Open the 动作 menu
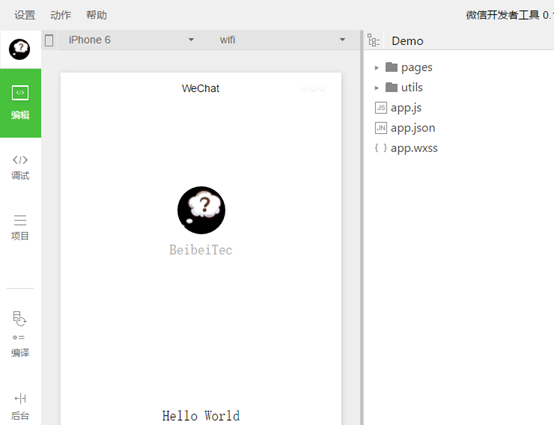This screenshot has width=554, height=425. coord(60,15)
